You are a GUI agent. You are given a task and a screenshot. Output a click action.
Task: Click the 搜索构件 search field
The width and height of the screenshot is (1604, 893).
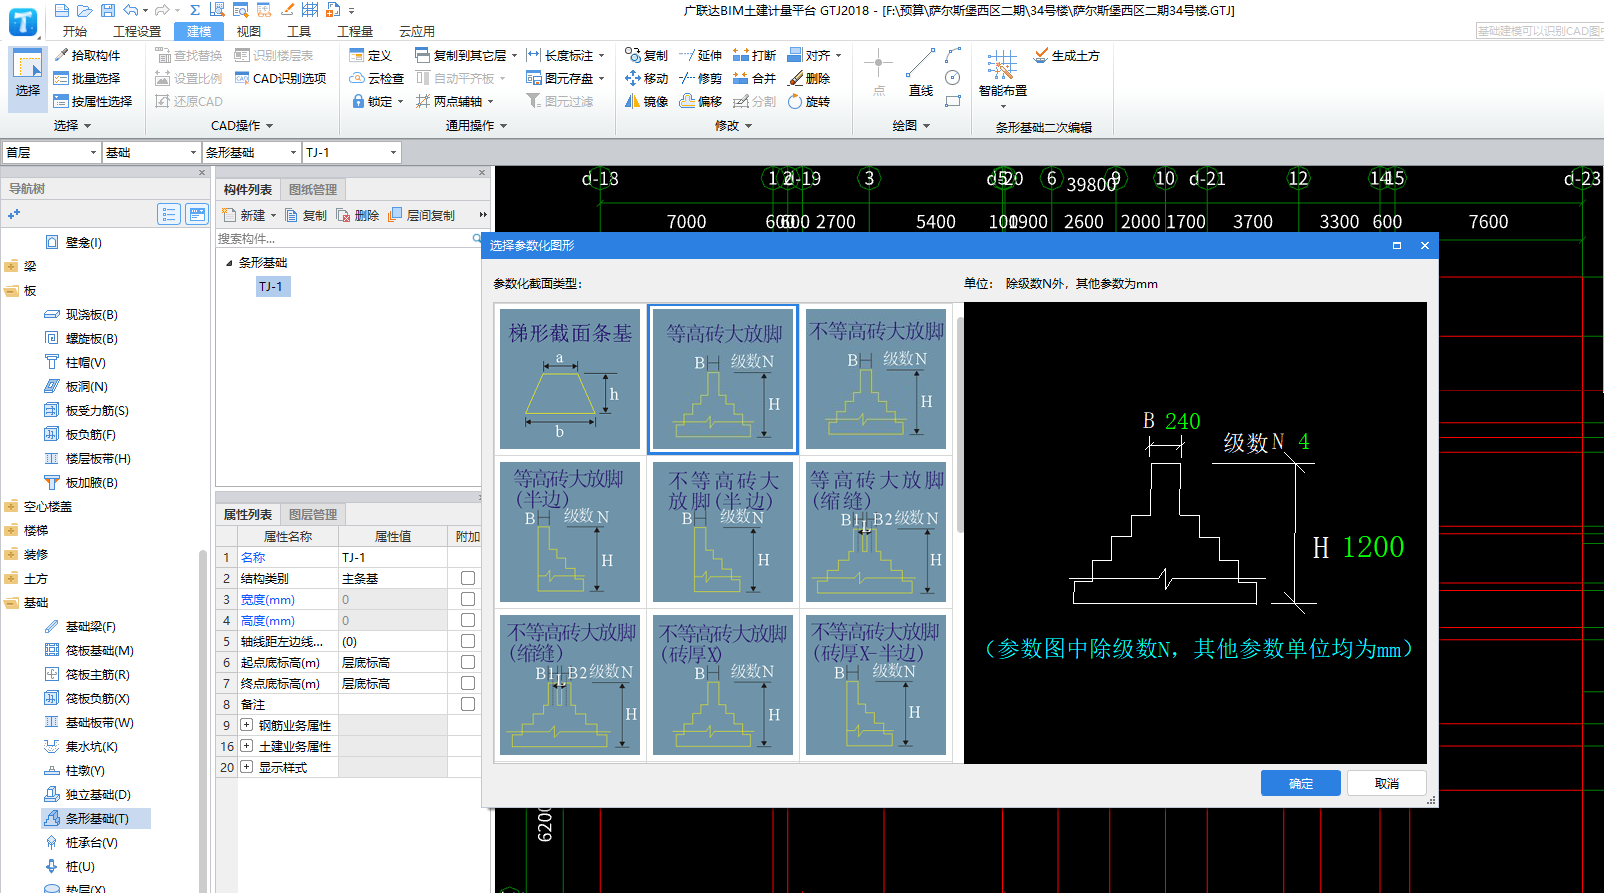click(344, 238)
